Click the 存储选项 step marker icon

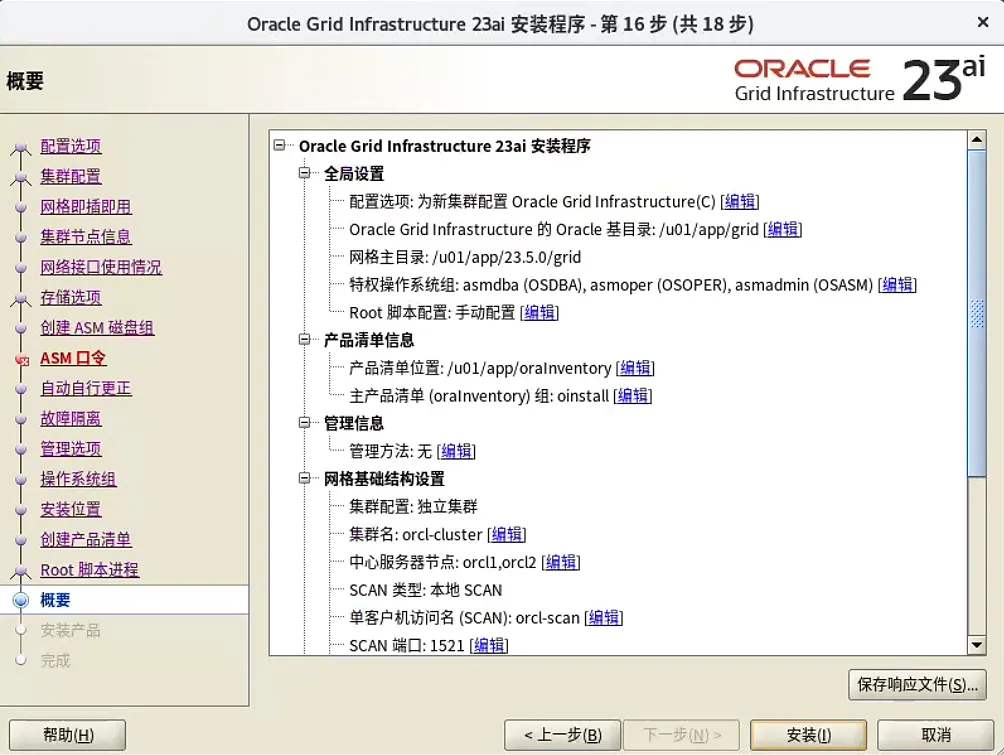pyautogui.click(x=22, y=297)
